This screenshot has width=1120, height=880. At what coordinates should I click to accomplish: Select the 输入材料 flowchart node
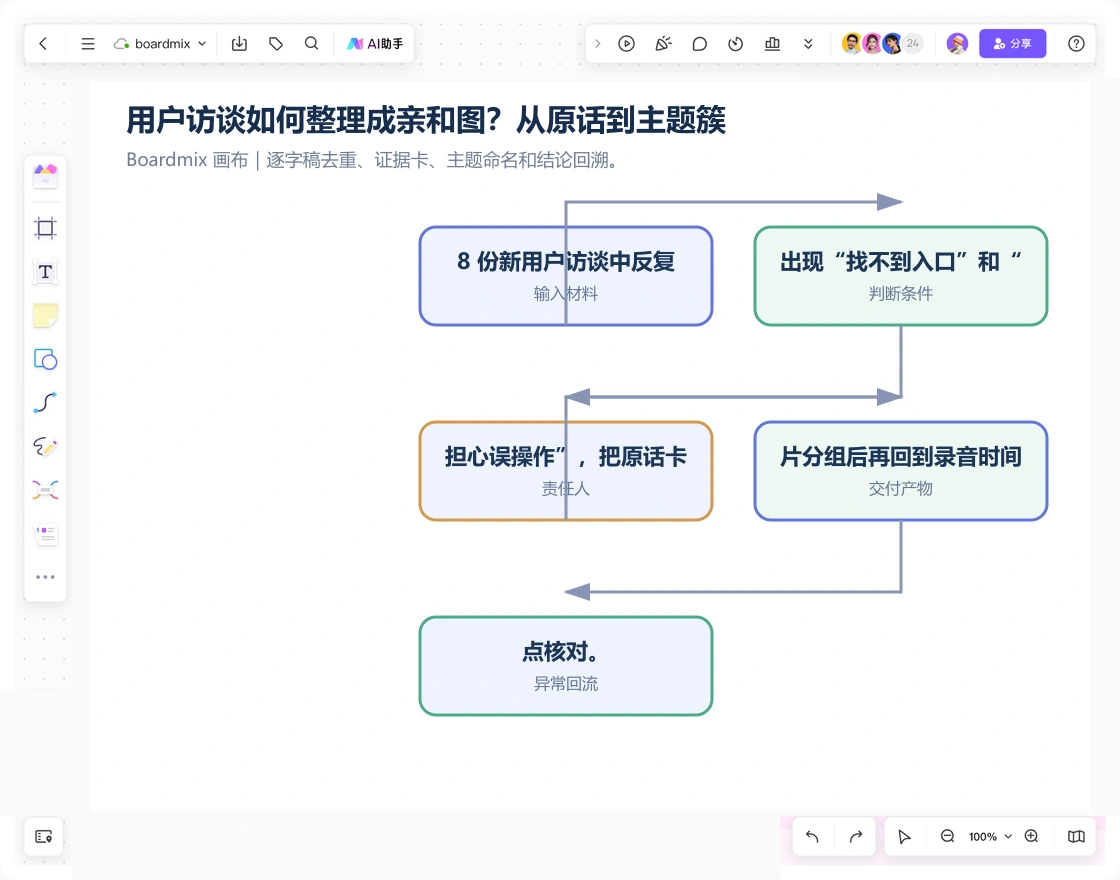(566, 276)
